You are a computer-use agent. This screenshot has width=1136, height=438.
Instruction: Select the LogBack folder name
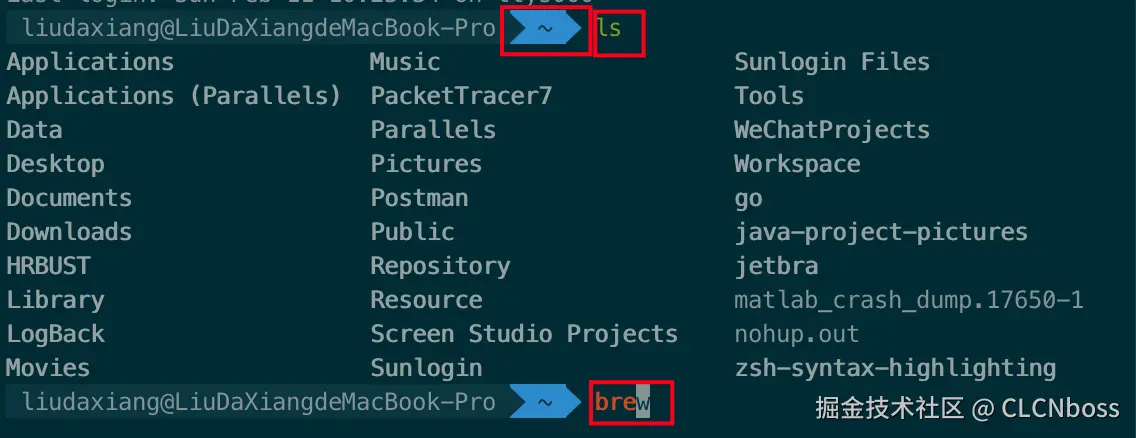click(x=55, y=334)
